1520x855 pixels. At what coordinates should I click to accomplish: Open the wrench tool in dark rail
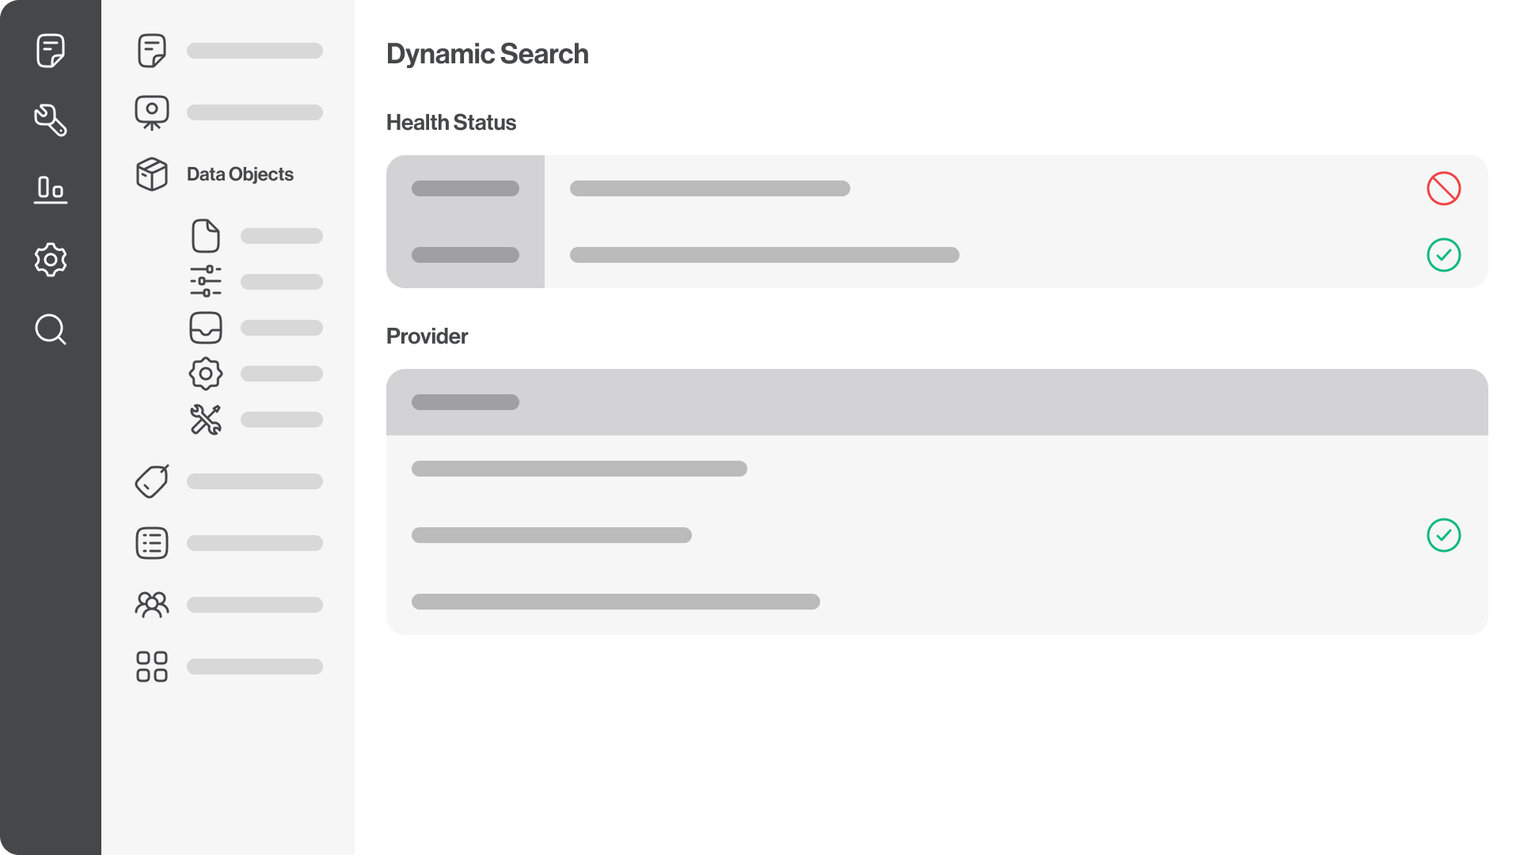point(50,120)
